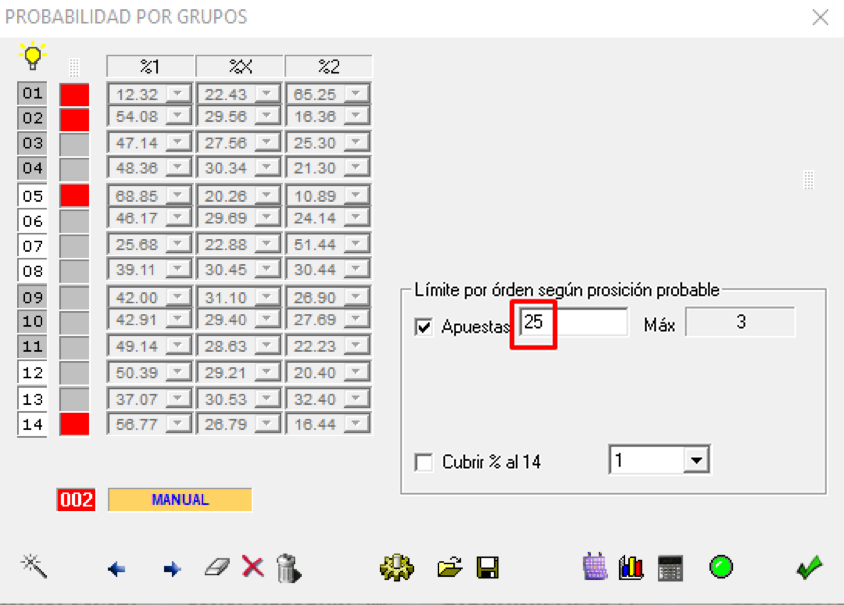The width and height of the screenshot is (844, 605).
Task: Toggle the gray box for row 06
Action: (x=74, y=221)
